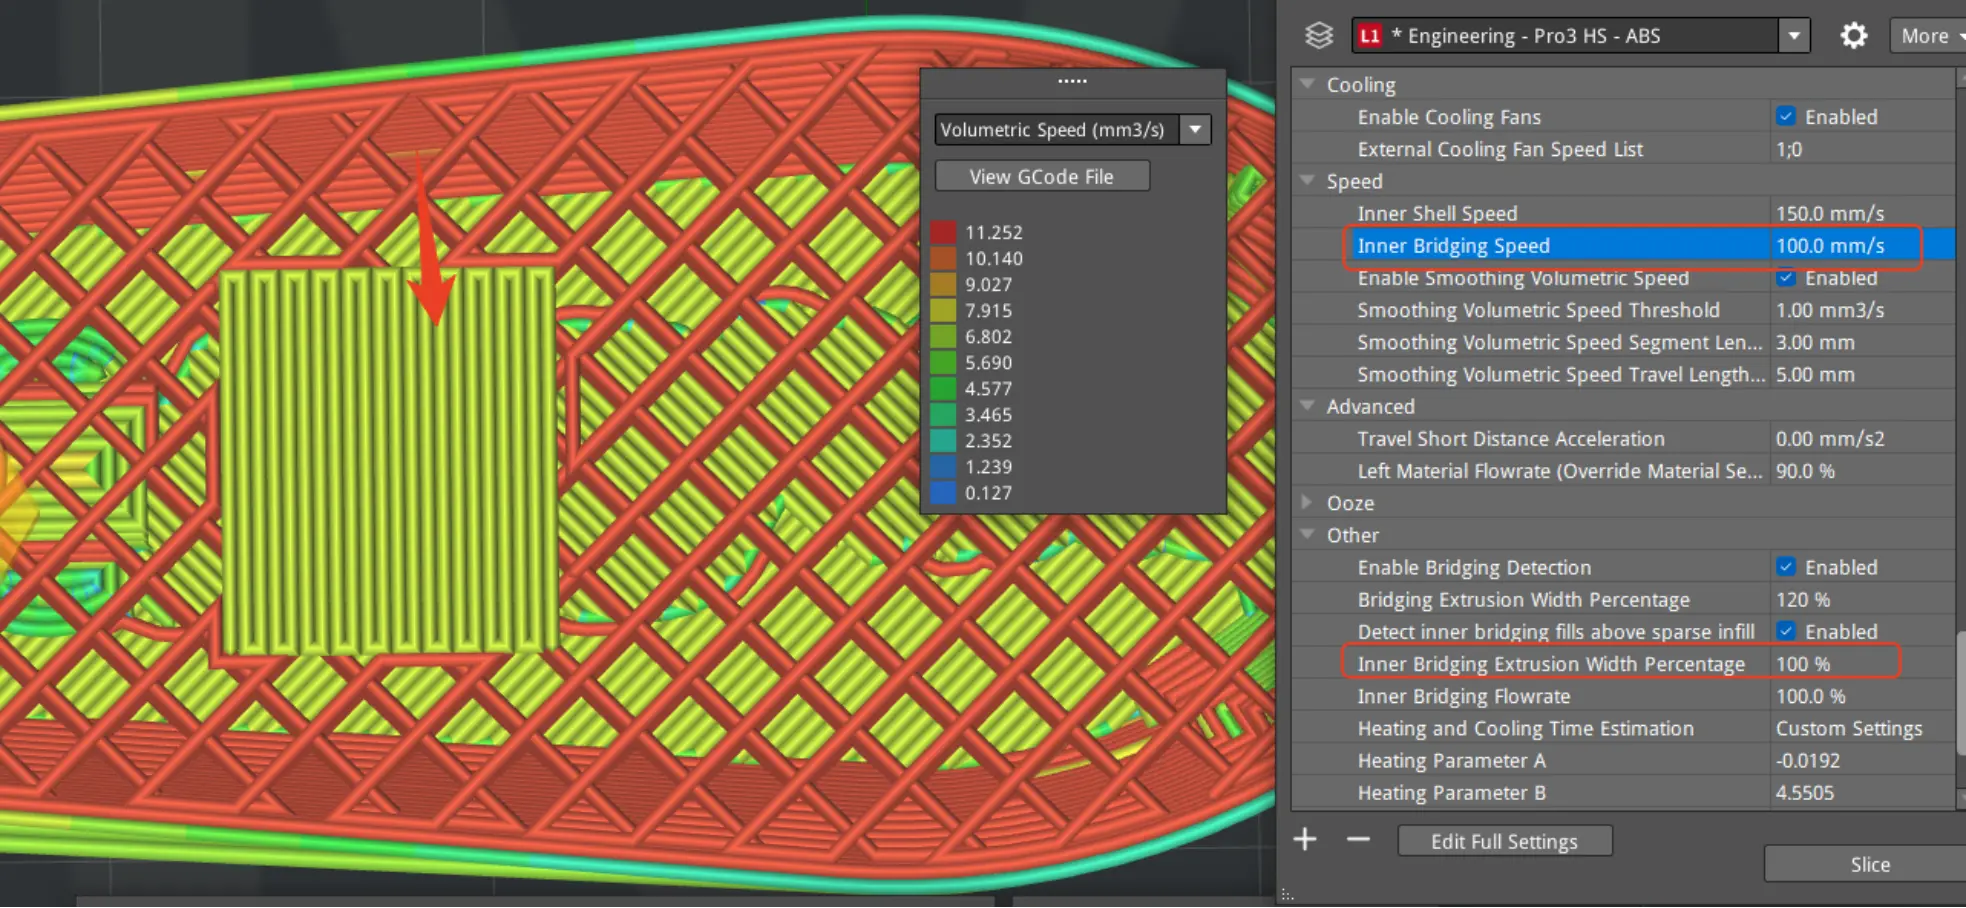The height and width of the screenshot is (908, 1966).
Task: Select Heating Parameter A row
Action: (x=1623, y=760)
